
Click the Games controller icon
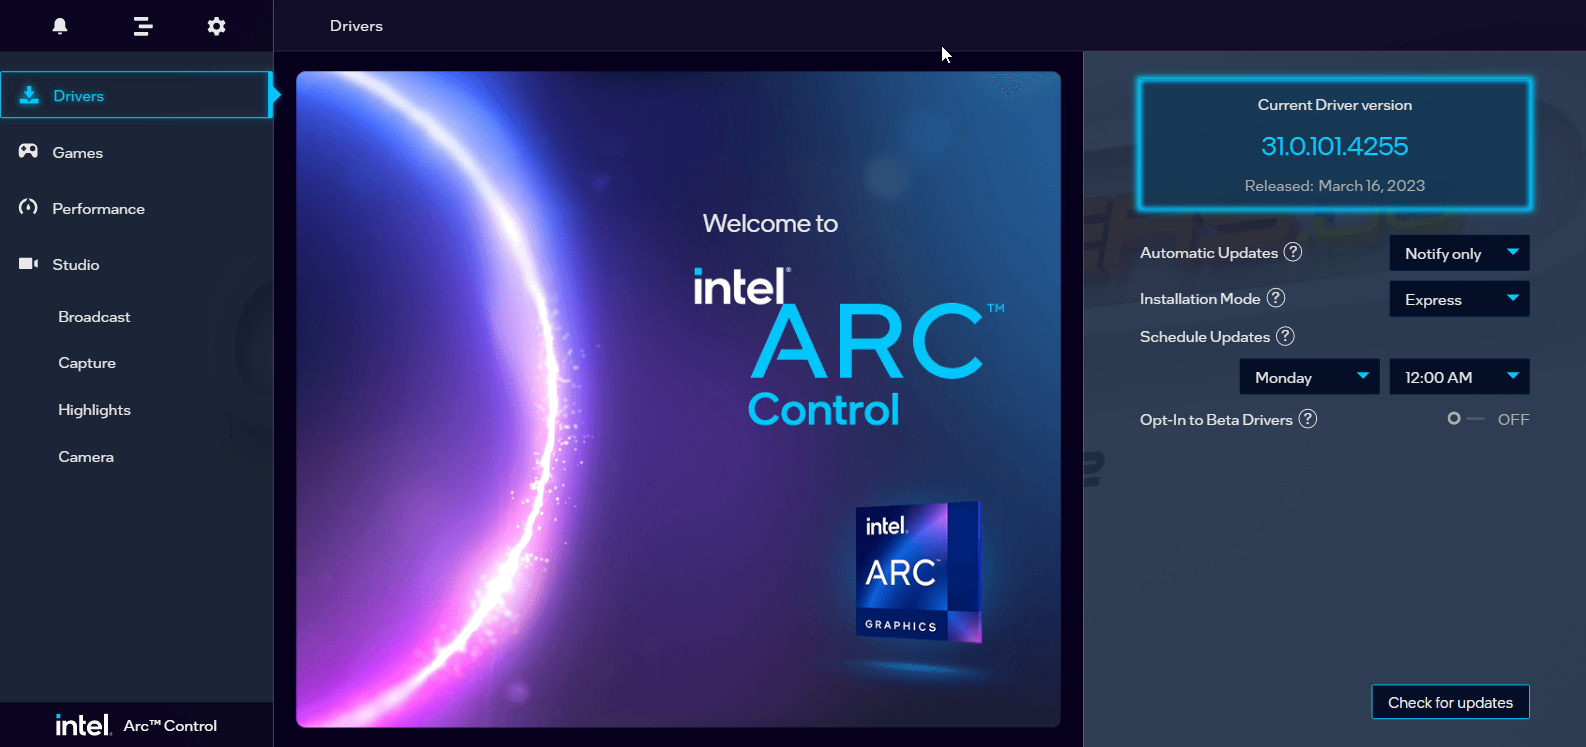28,151
